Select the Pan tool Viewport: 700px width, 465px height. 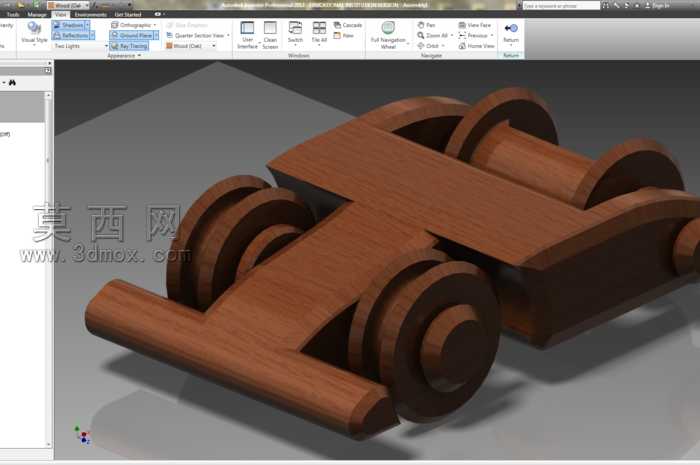tap(426, 25)
